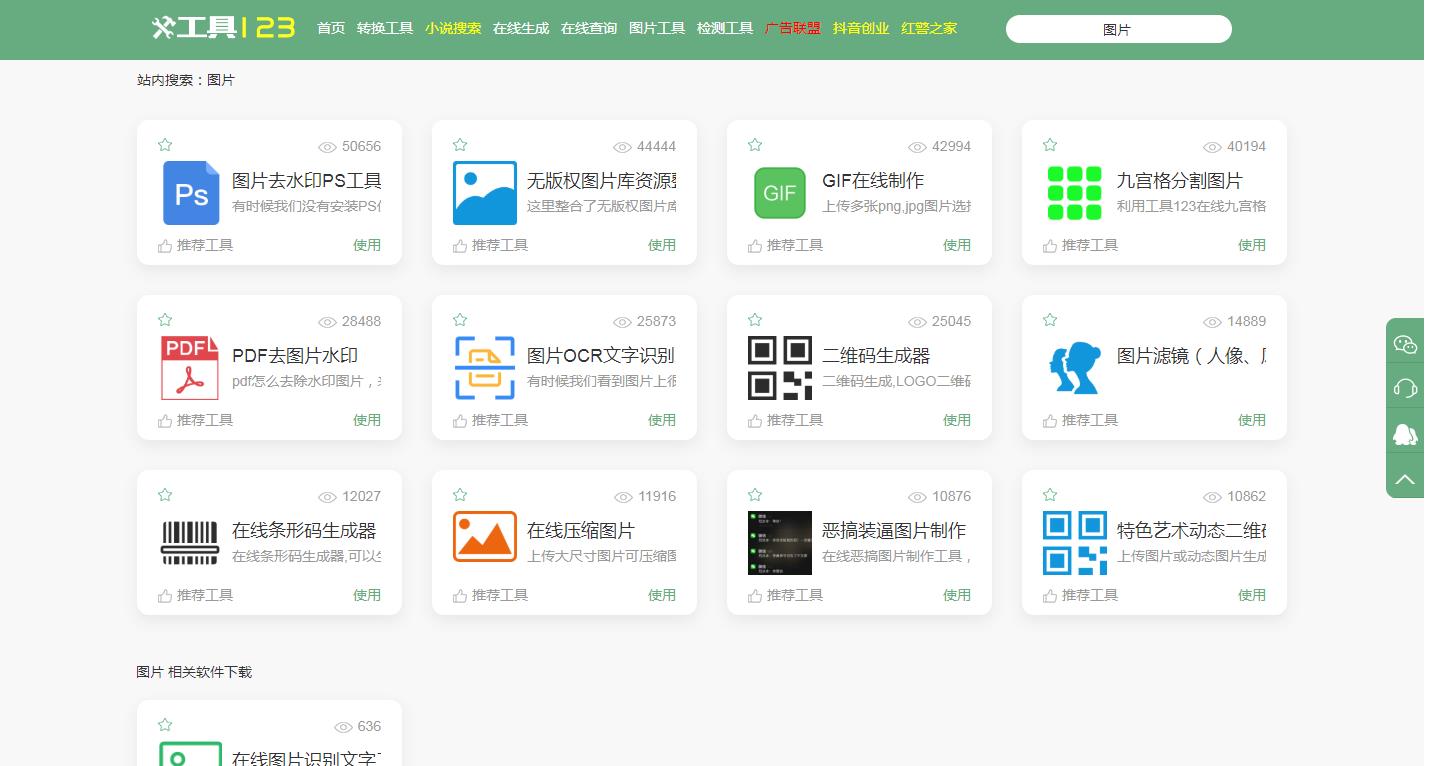Toggle the star on 在线压缩图片 card
This screenshot has width=1440, height=766.
[x=459, y=493]
